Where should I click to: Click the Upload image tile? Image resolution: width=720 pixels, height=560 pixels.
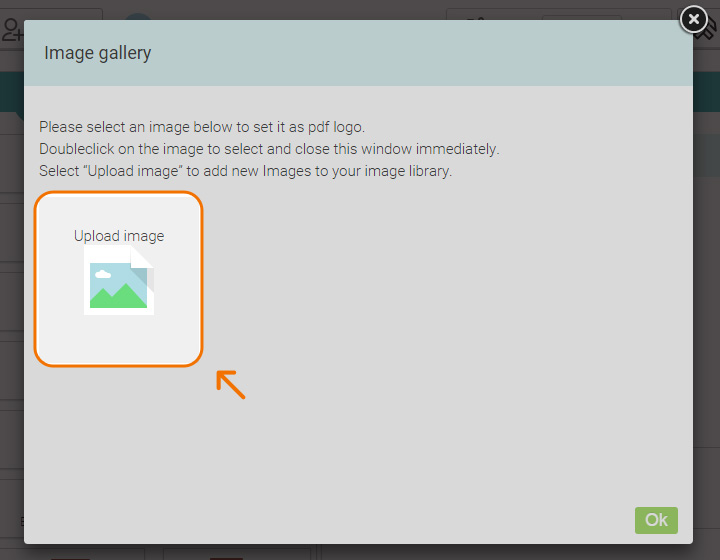click(x=119, y=278)
